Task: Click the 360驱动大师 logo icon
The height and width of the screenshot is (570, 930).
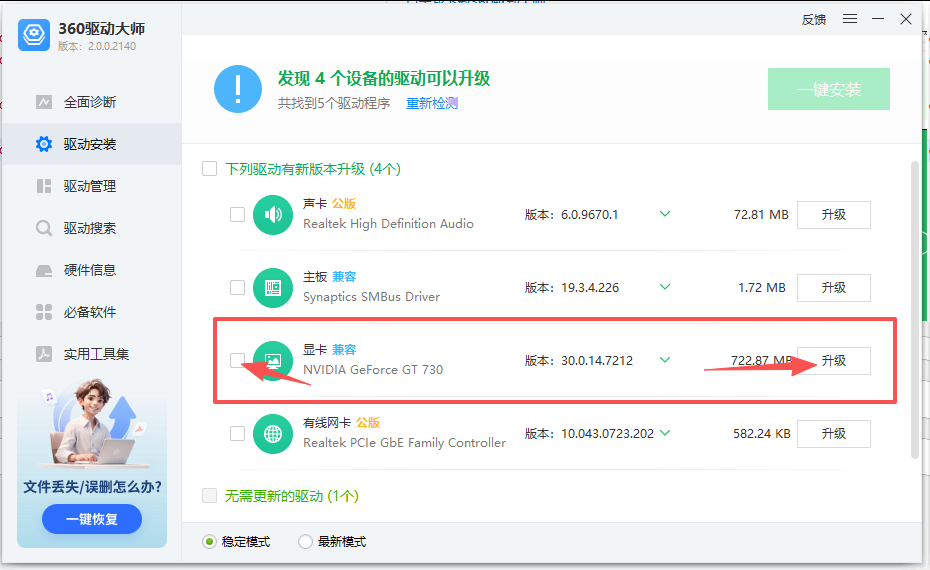Action: pos(34,35)
